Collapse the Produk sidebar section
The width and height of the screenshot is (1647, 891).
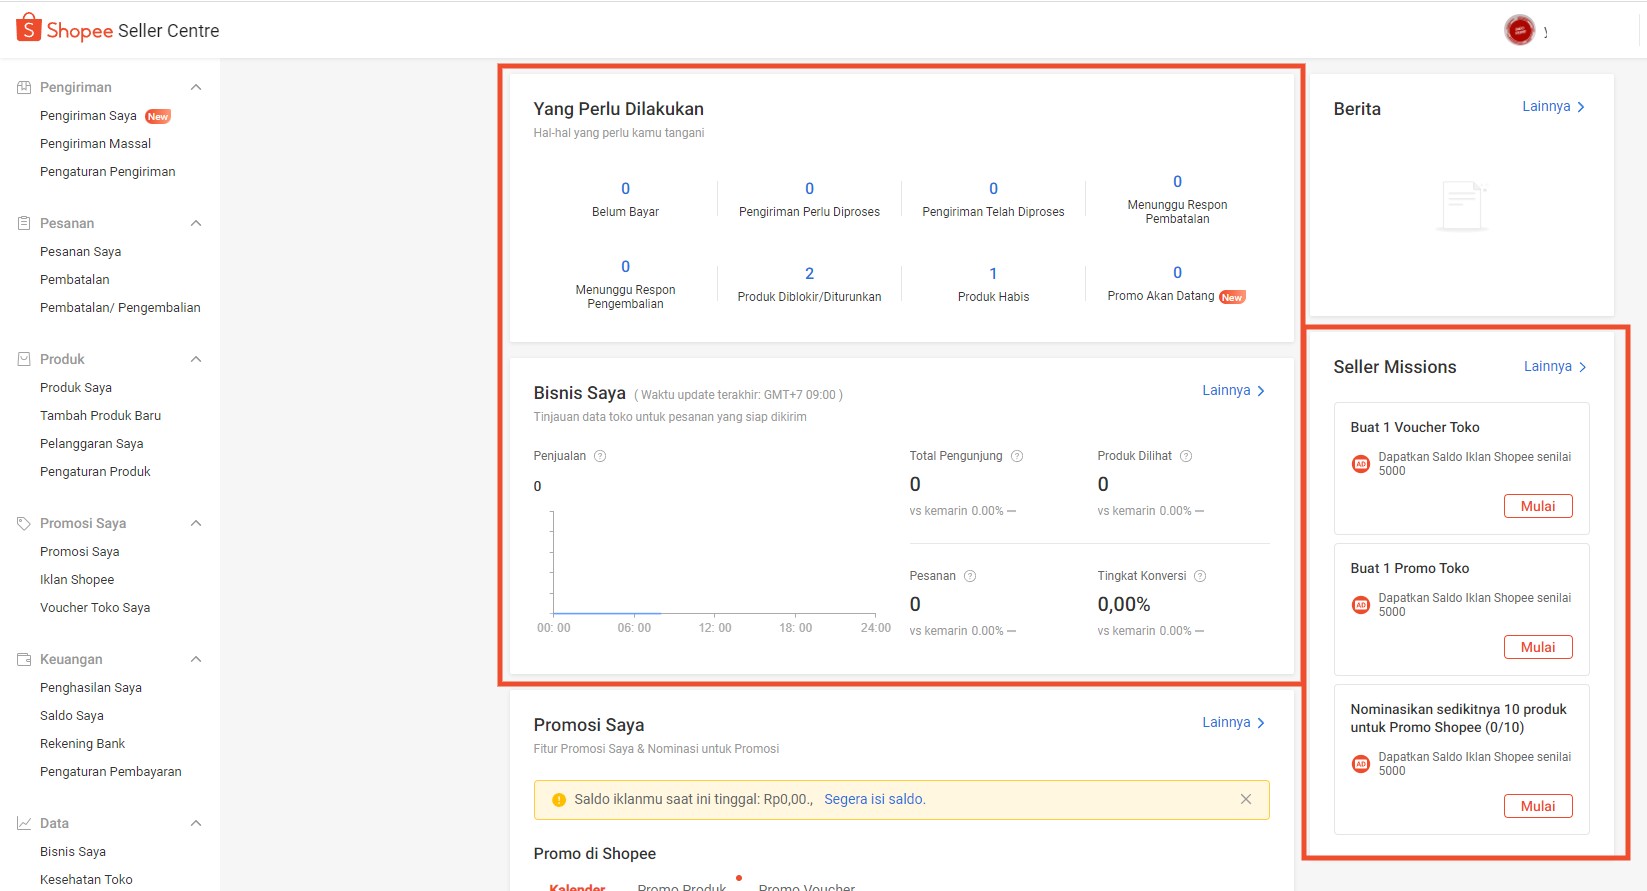coord(196,360)
